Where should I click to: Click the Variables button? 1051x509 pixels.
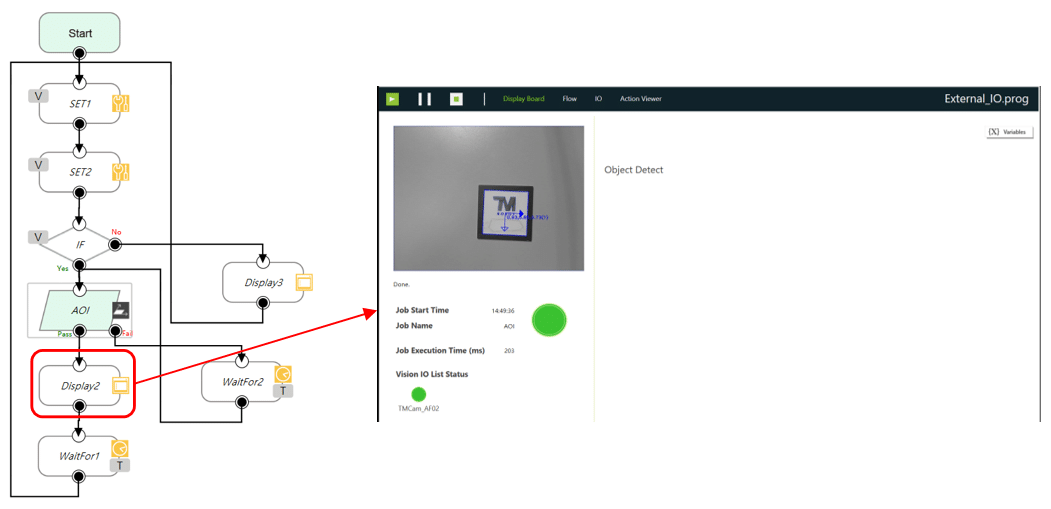pyautogui.click(x=1009, y=132)
